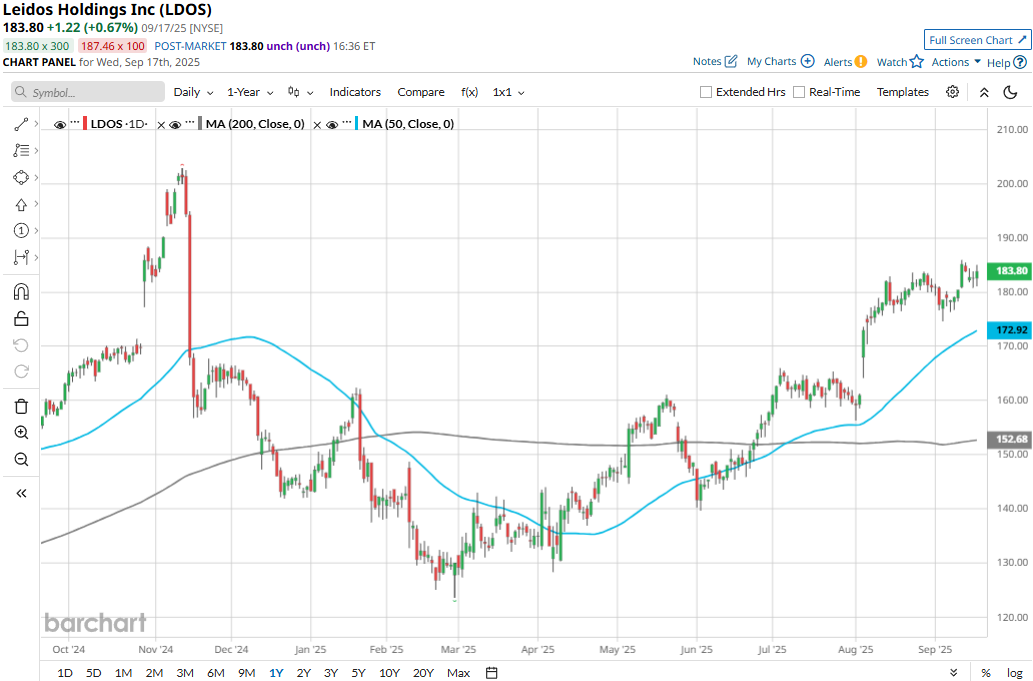
Task: Open the Templates menu
Action: pyautogui.click(x=903, y=92)
